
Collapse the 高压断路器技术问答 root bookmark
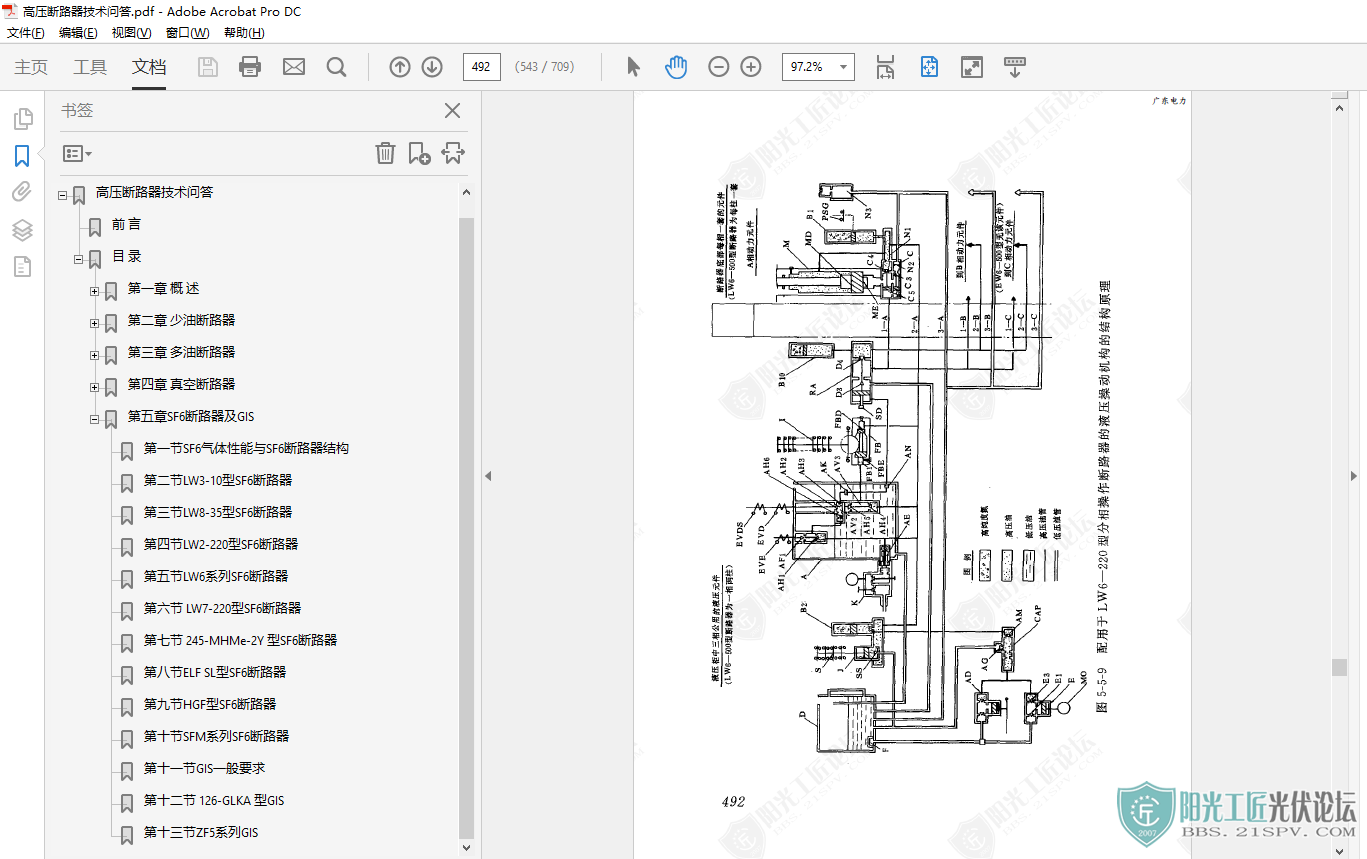[x=63, y=196]
